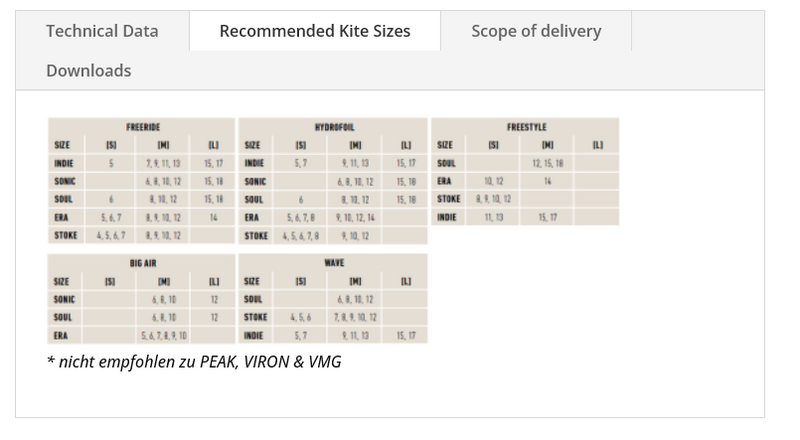The image size is (800, 440).
Task: Click the FREESTYLE table heading
Action: pos(526,127)
